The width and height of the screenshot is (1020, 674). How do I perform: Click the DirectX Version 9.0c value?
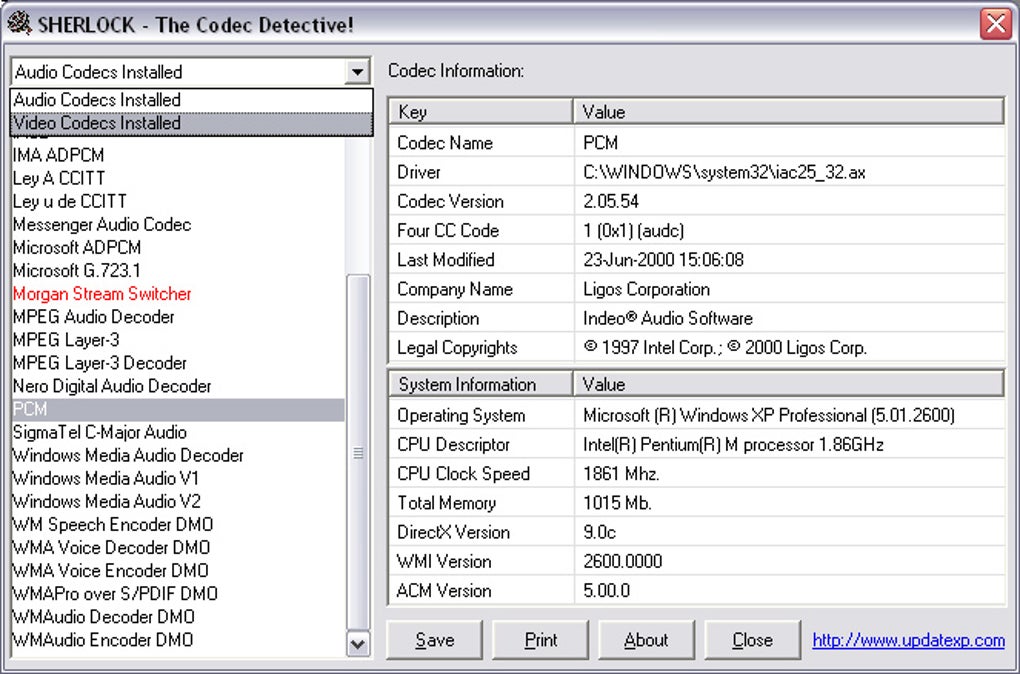point(599,533)
